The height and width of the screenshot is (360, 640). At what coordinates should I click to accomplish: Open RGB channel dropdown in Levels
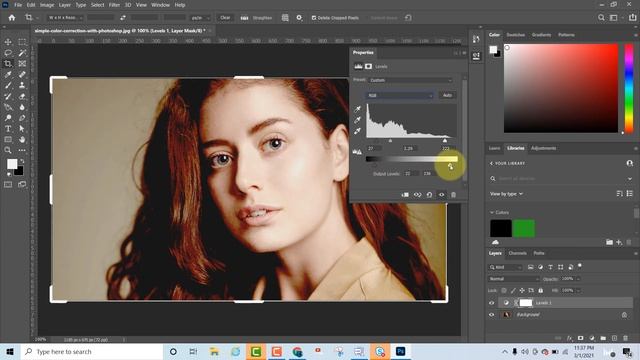coord(399,95)
